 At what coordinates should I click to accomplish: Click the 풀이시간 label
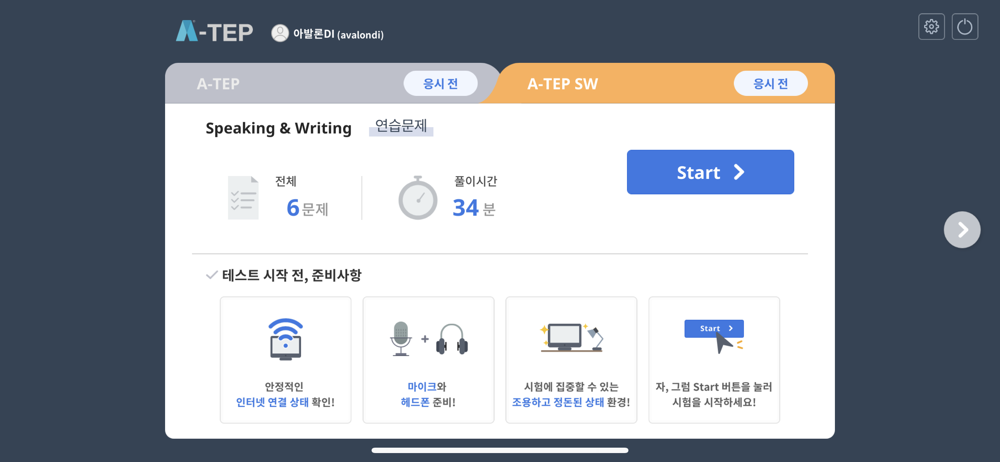(x=475, y=182)
